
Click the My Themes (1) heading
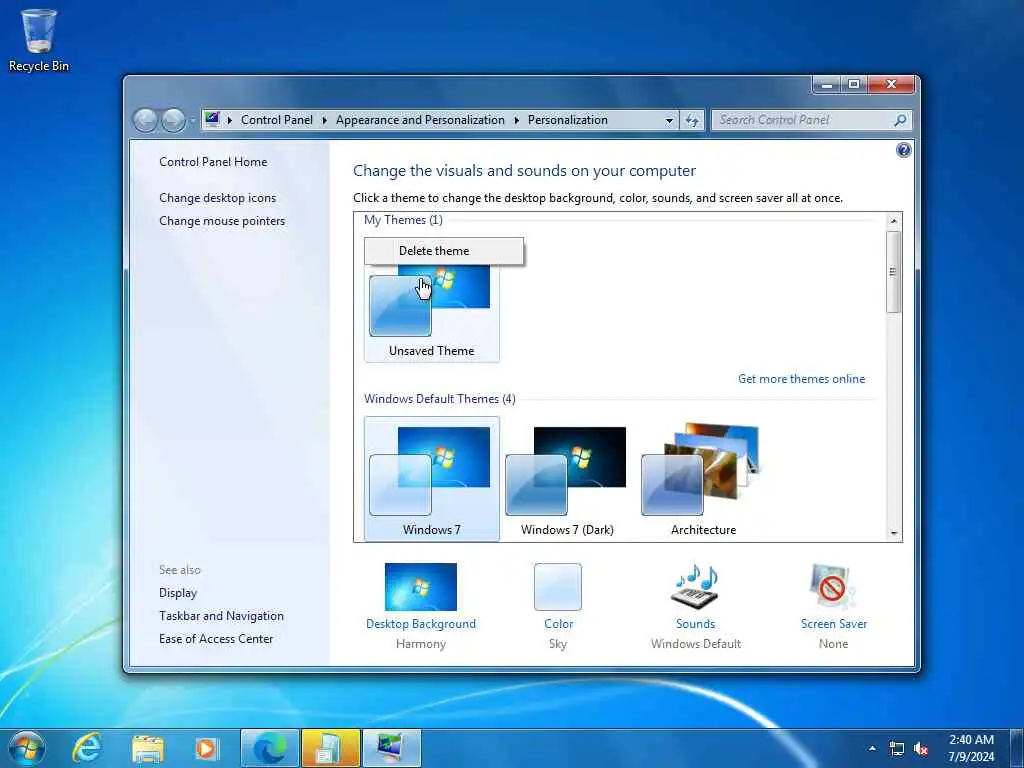403,220
